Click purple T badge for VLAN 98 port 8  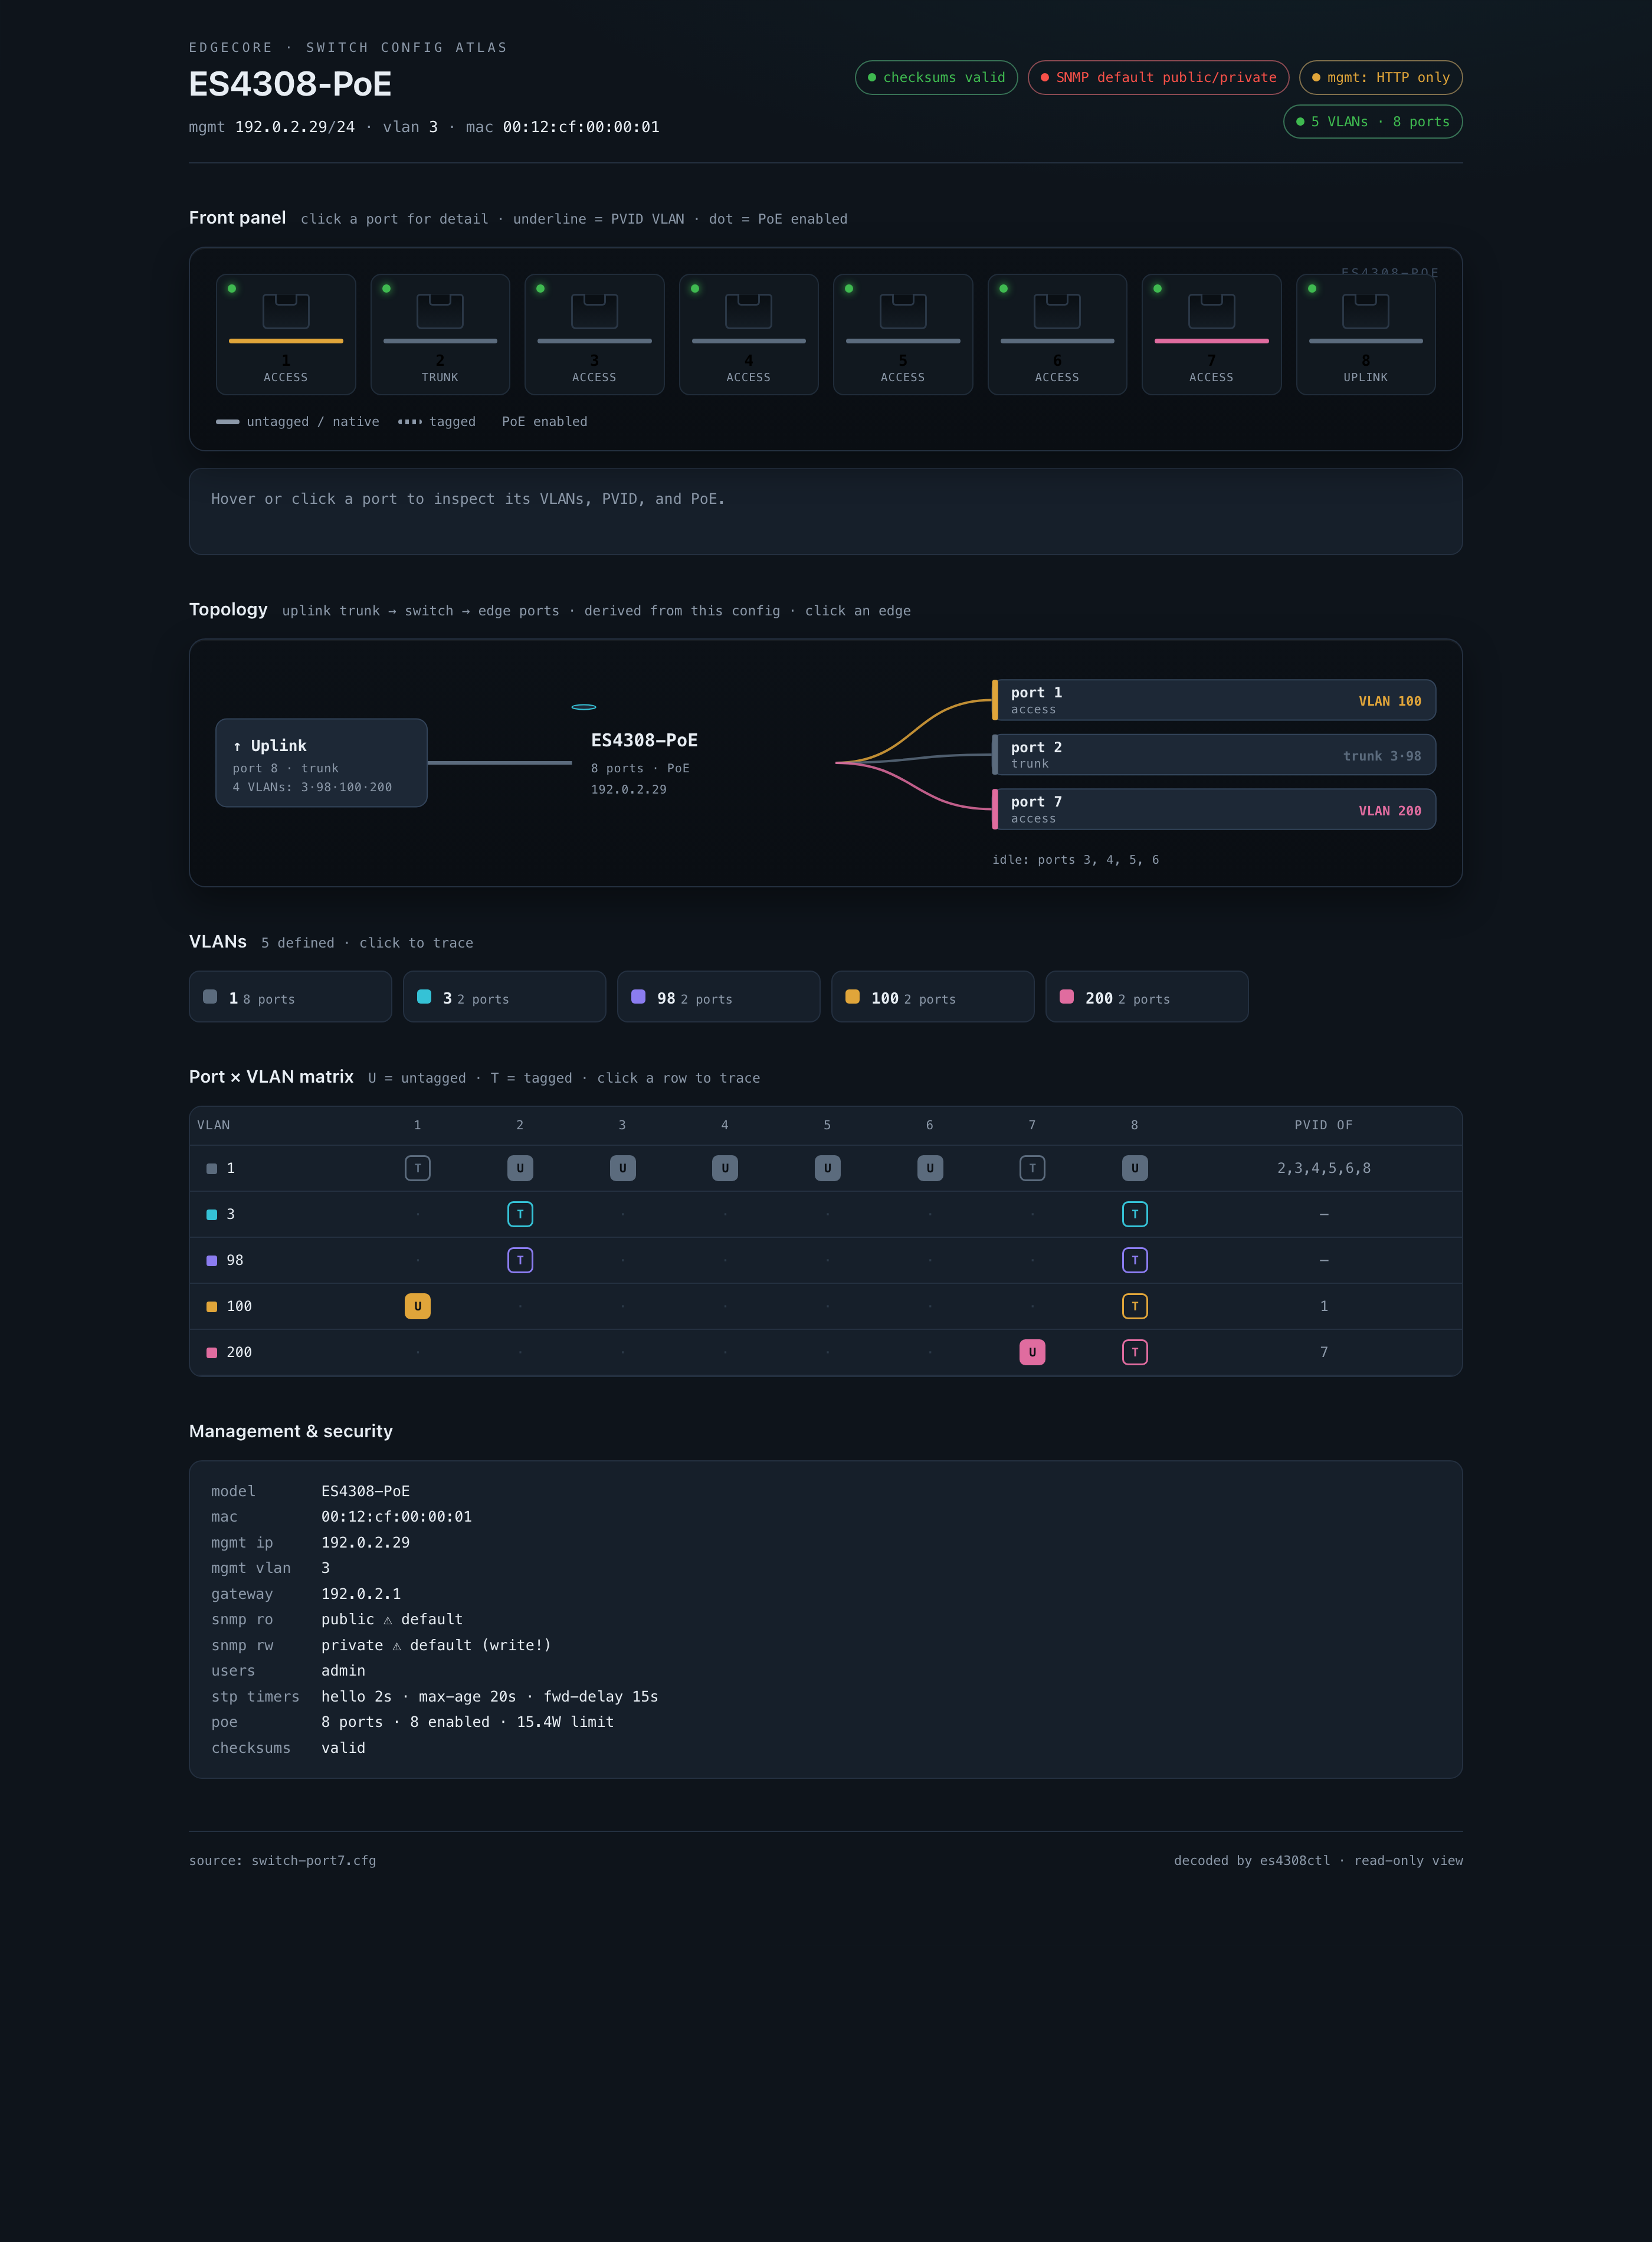(1135, 1260)
